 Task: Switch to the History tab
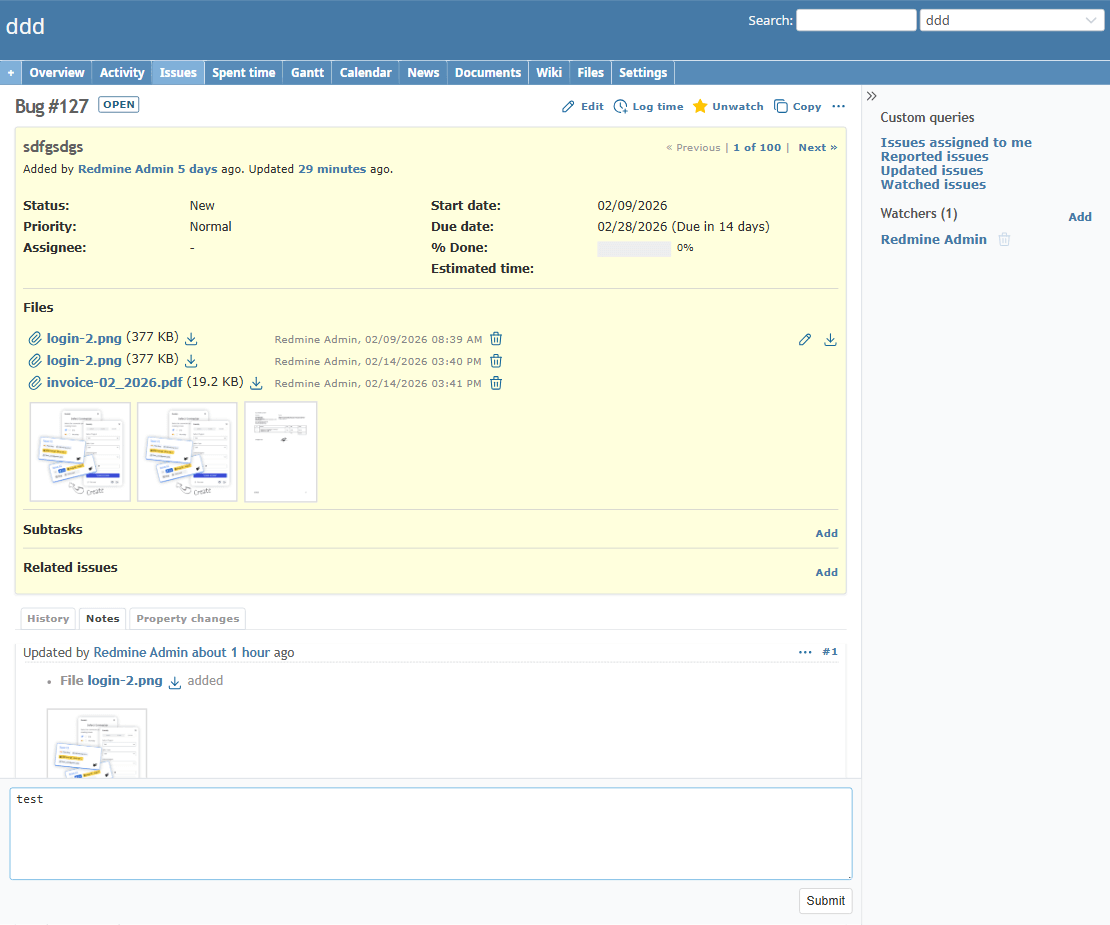pos(48,619)
